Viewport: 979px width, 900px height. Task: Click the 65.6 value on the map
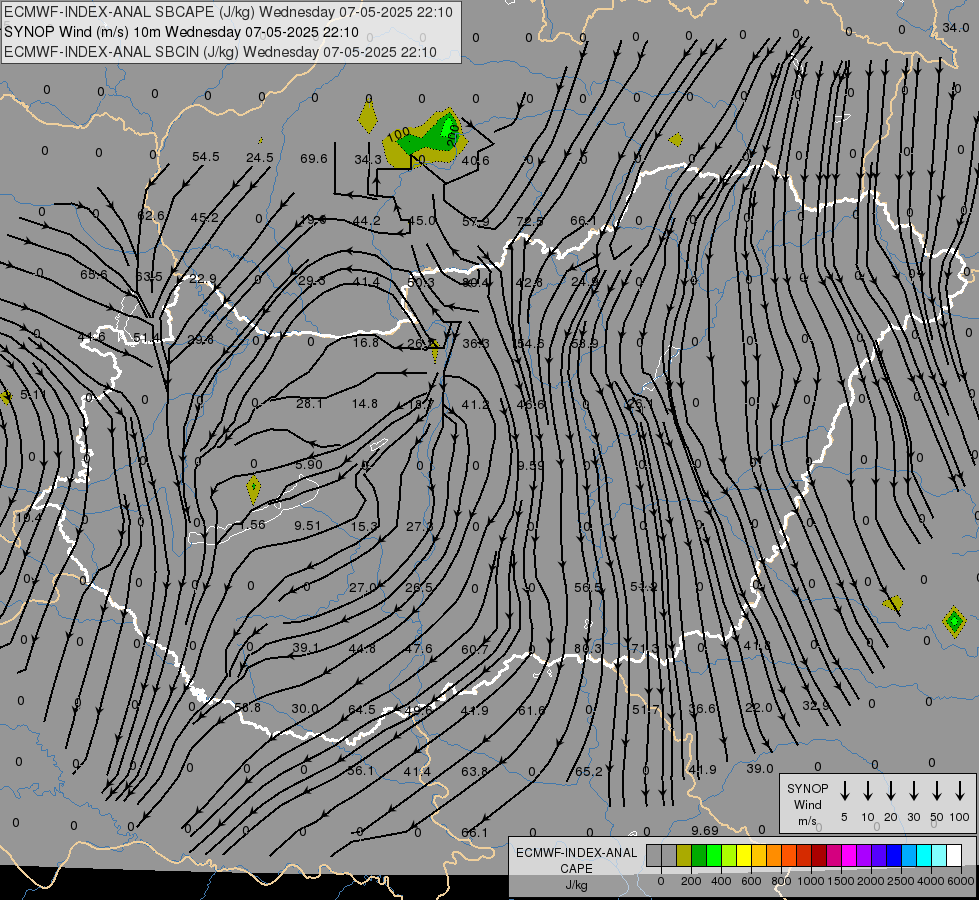(x=94, y=274)
